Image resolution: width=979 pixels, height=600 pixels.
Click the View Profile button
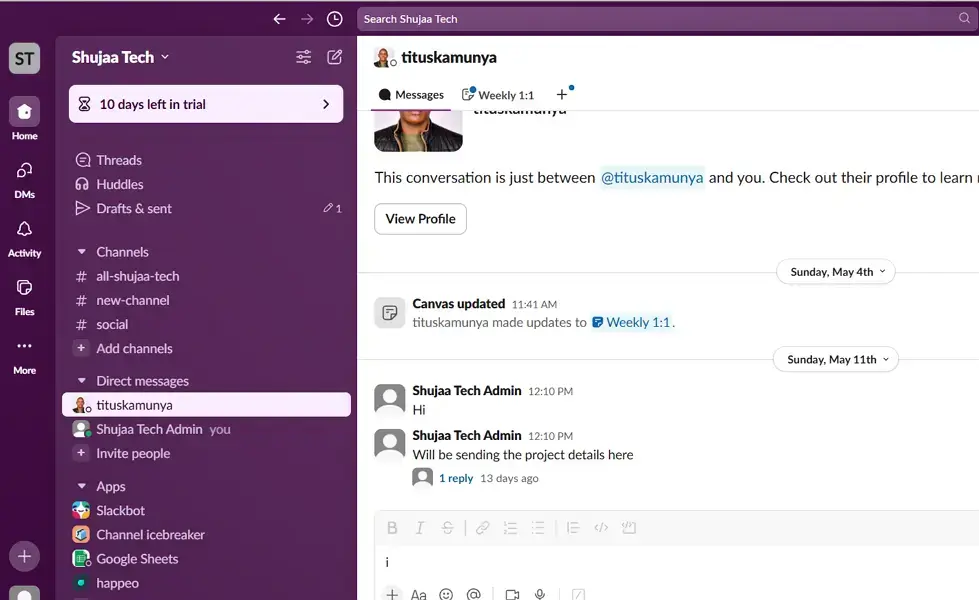click(x=420, y=219)
